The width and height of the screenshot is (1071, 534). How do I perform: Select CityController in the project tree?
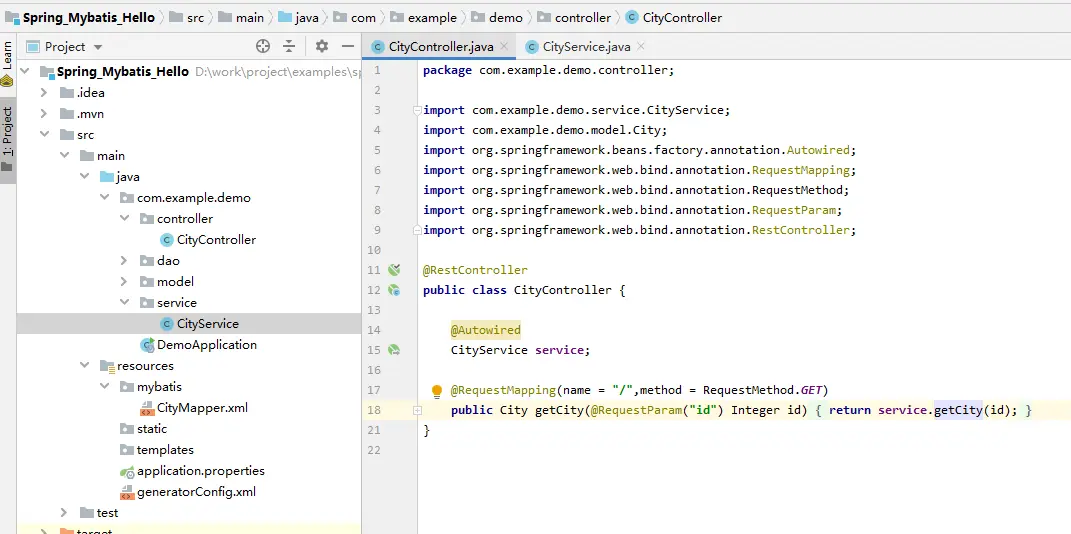[217, 240]
